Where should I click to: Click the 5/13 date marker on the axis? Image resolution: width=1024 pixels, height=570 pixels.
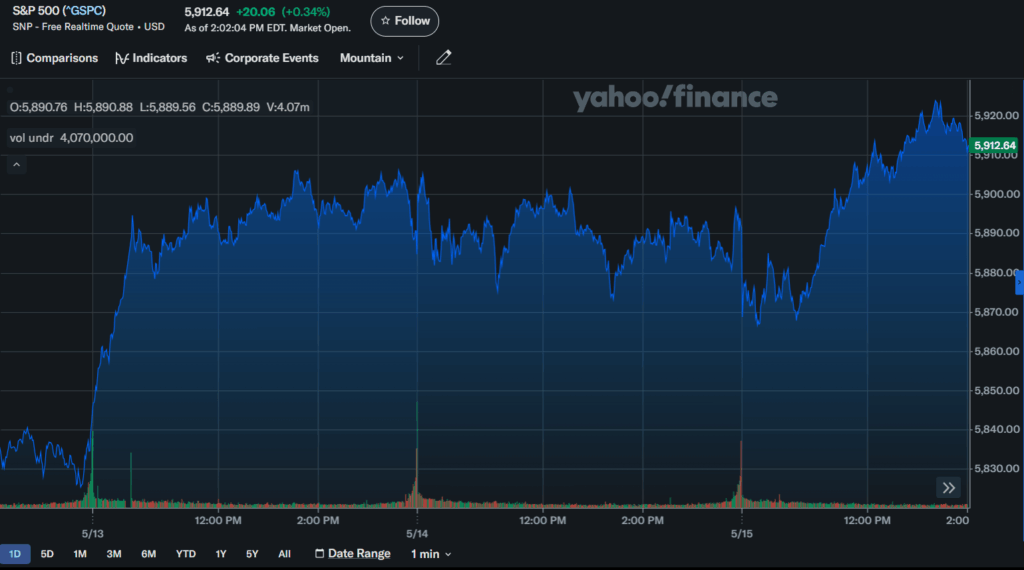pyautogui.click(x=92, y=533)
